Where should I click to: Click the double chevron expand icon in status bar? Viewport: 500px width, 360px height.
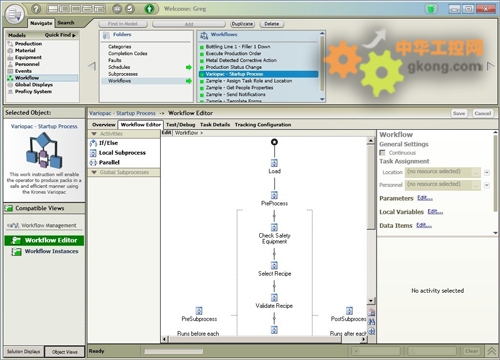[x=491, y=351]
